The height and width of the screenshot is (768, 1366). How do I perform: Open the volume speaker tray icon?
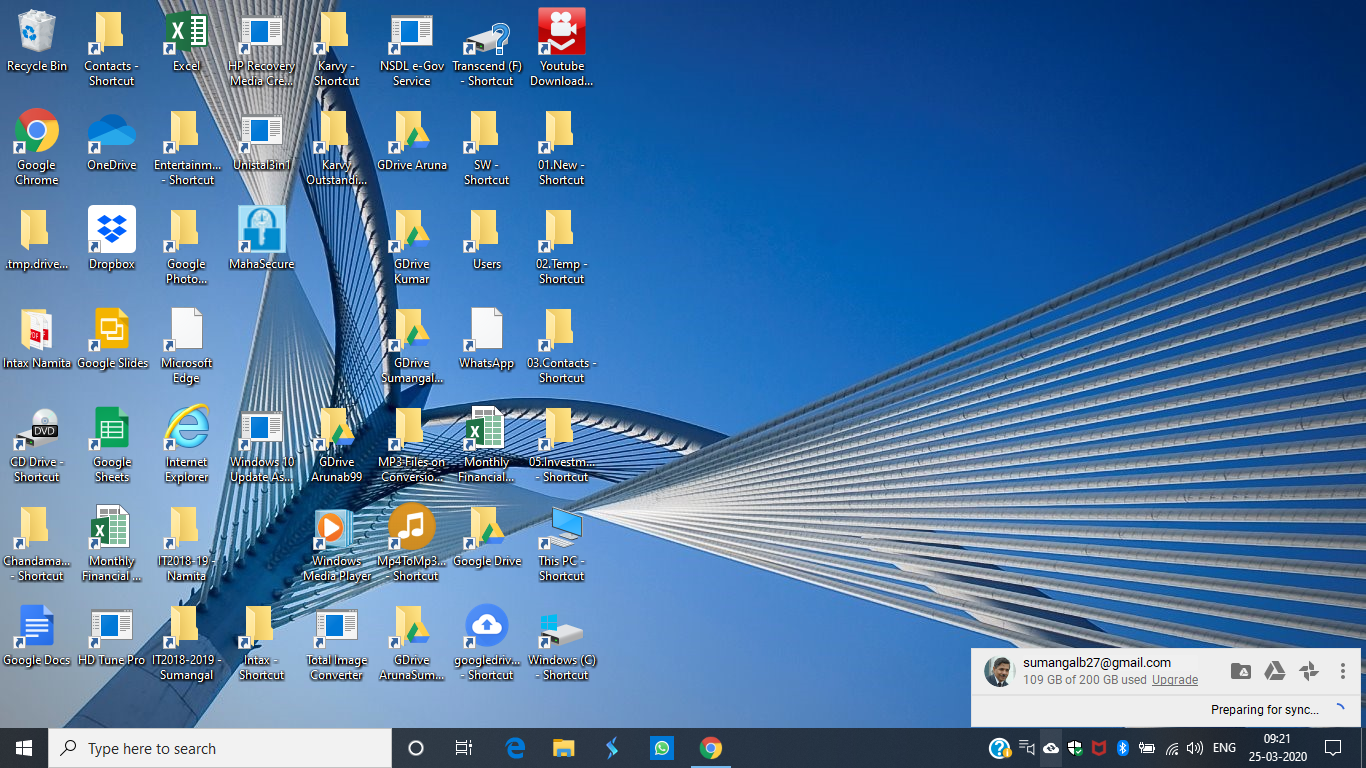point(1194,748)
